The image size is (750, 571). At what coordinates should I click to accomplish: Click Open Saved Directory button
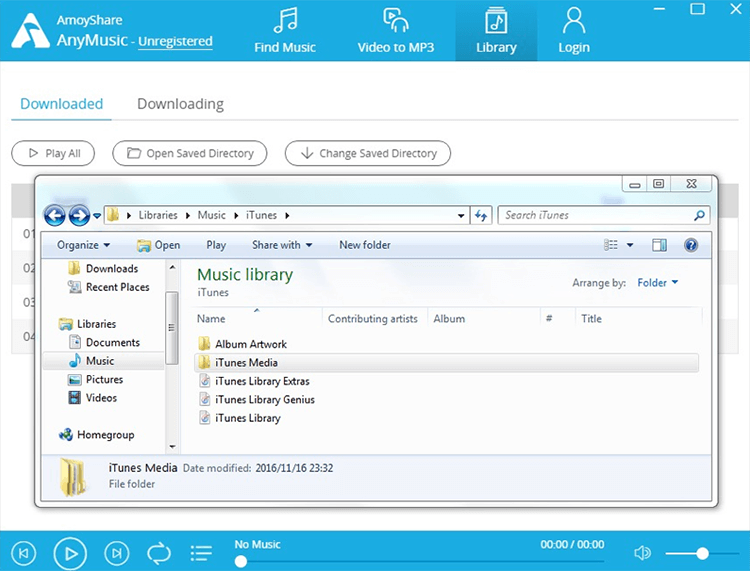pyautogui.click(x=189, y=153)
